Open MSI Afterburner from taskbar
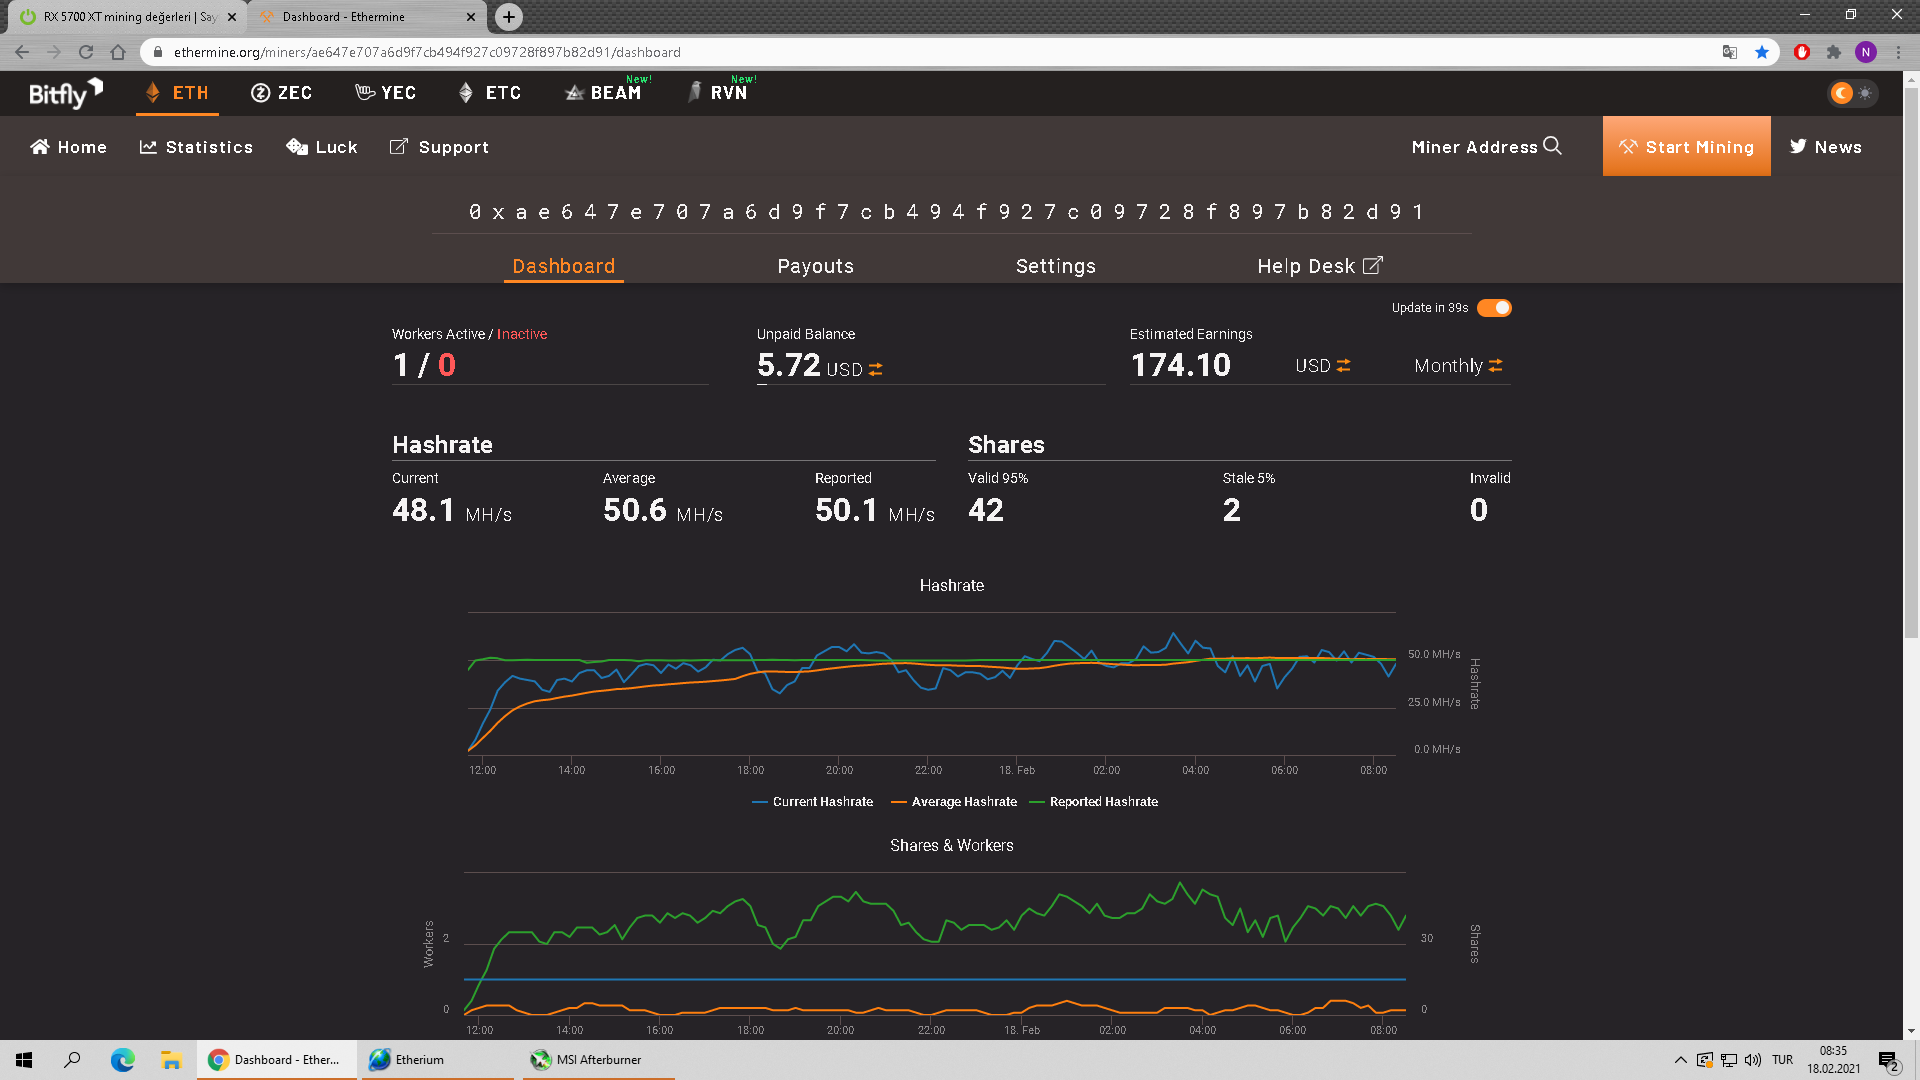The width and height of the screenshot is (1920, 1080). (x=598, y=1060)
